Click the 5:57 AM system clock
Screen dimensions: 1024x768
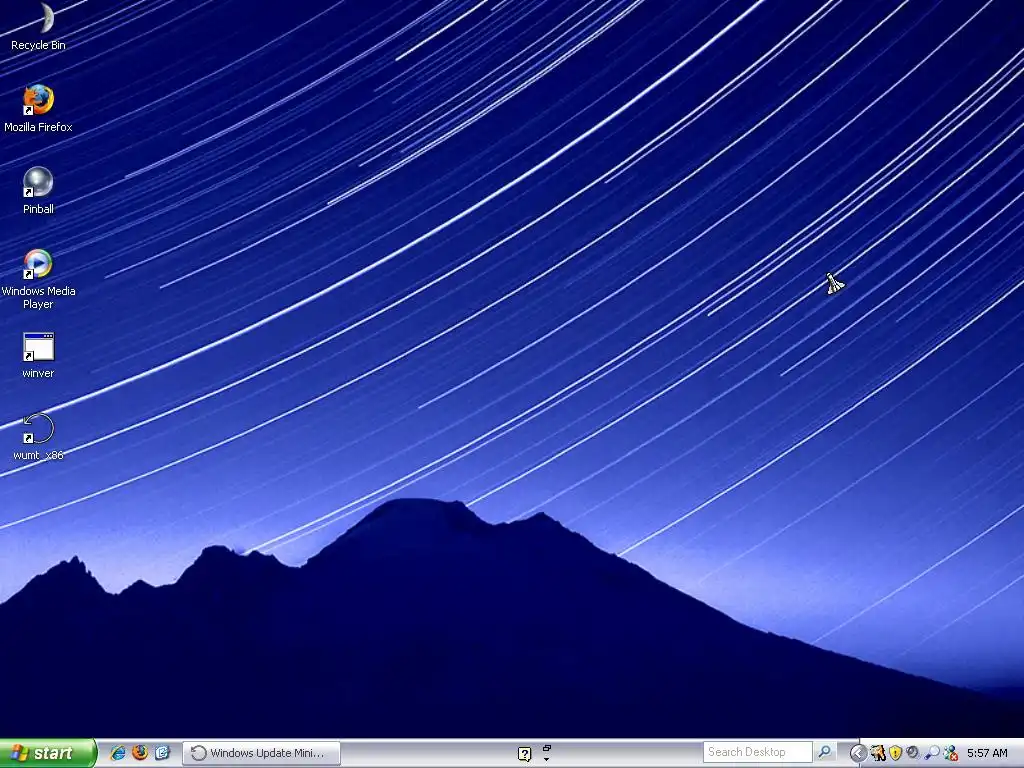point(987,753)
